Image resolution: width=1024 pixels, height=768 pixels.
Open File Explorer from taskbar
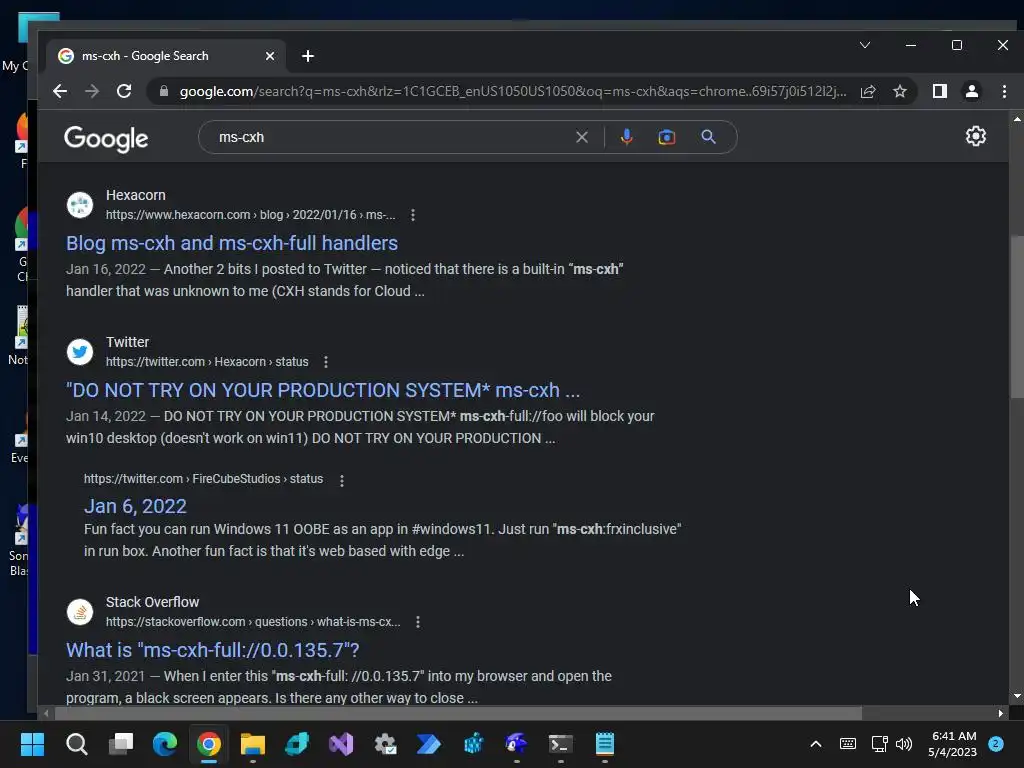tap(253, 744)
